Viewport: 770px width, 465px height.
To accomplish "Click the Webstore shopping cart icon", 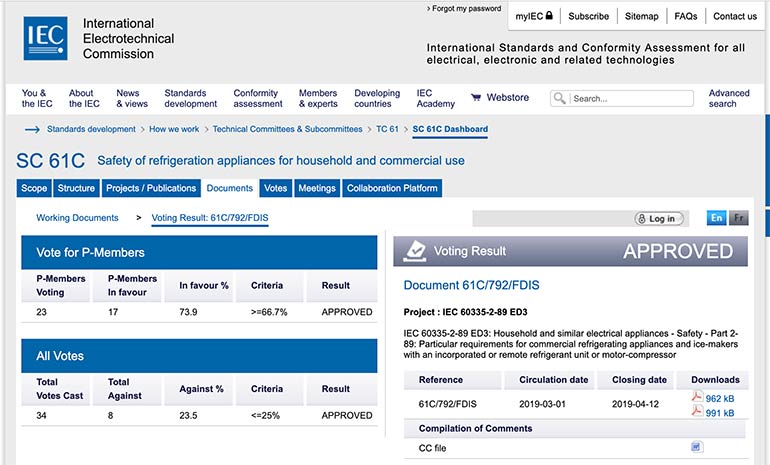I will pyautogui.click(x=475, y=97).
